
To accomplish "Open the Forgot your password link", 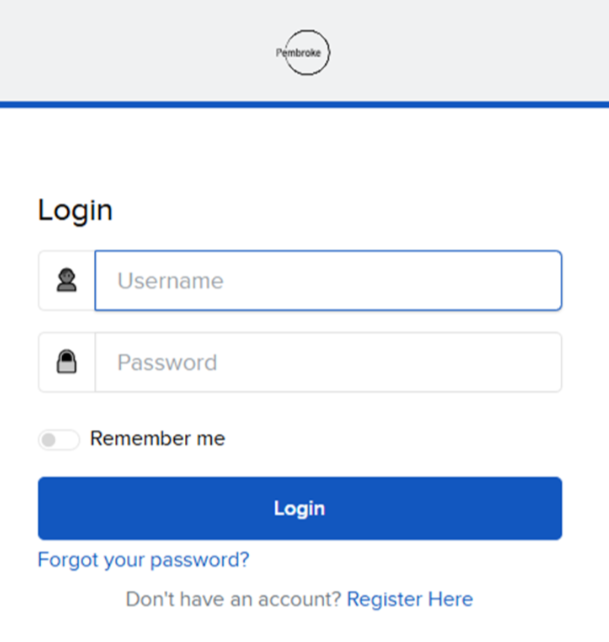I will [143, 560].
